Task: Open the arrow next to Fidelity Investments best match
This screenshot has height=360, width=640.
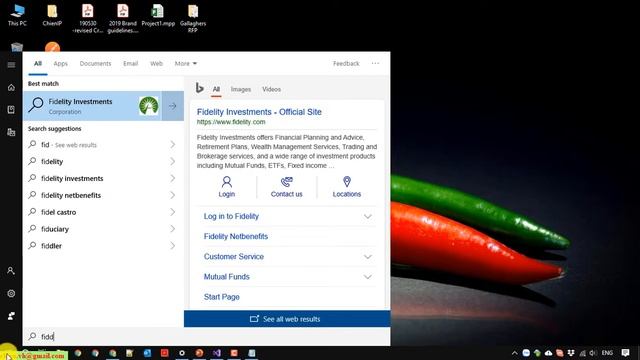Action: (x=173, y=106)
